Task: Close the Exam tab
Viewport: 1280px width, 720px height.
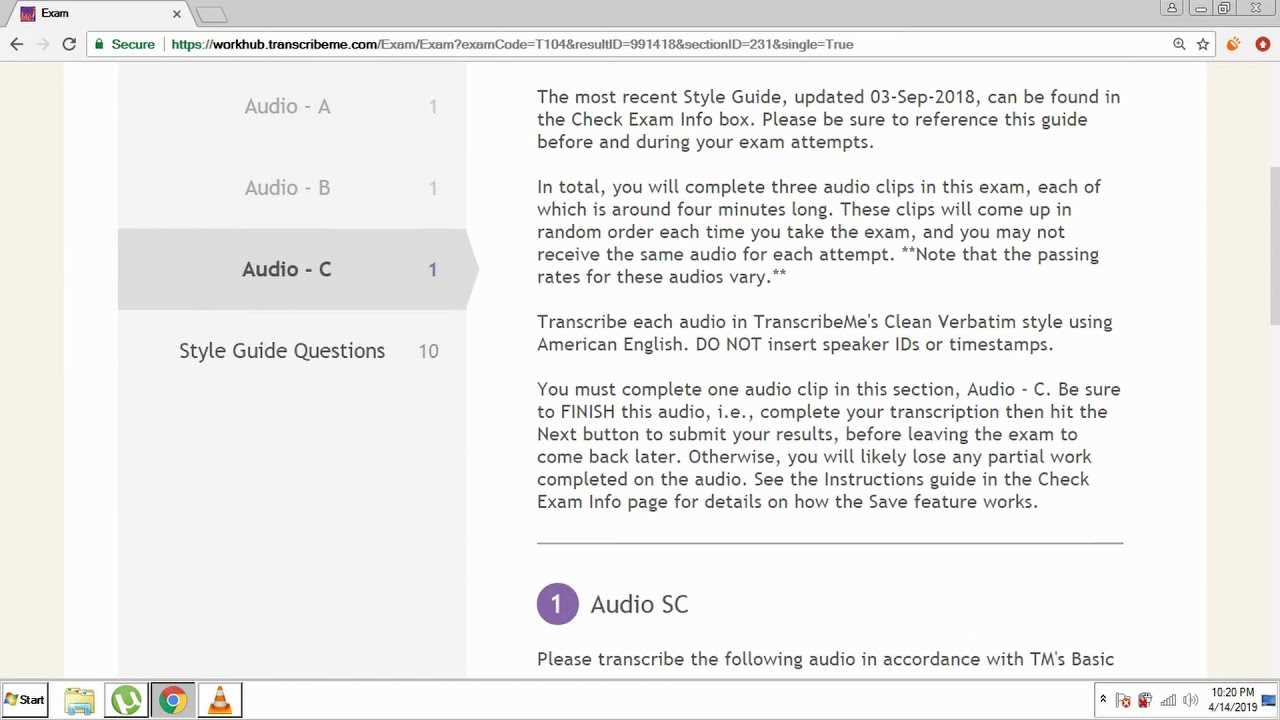Action: point(177,14)
